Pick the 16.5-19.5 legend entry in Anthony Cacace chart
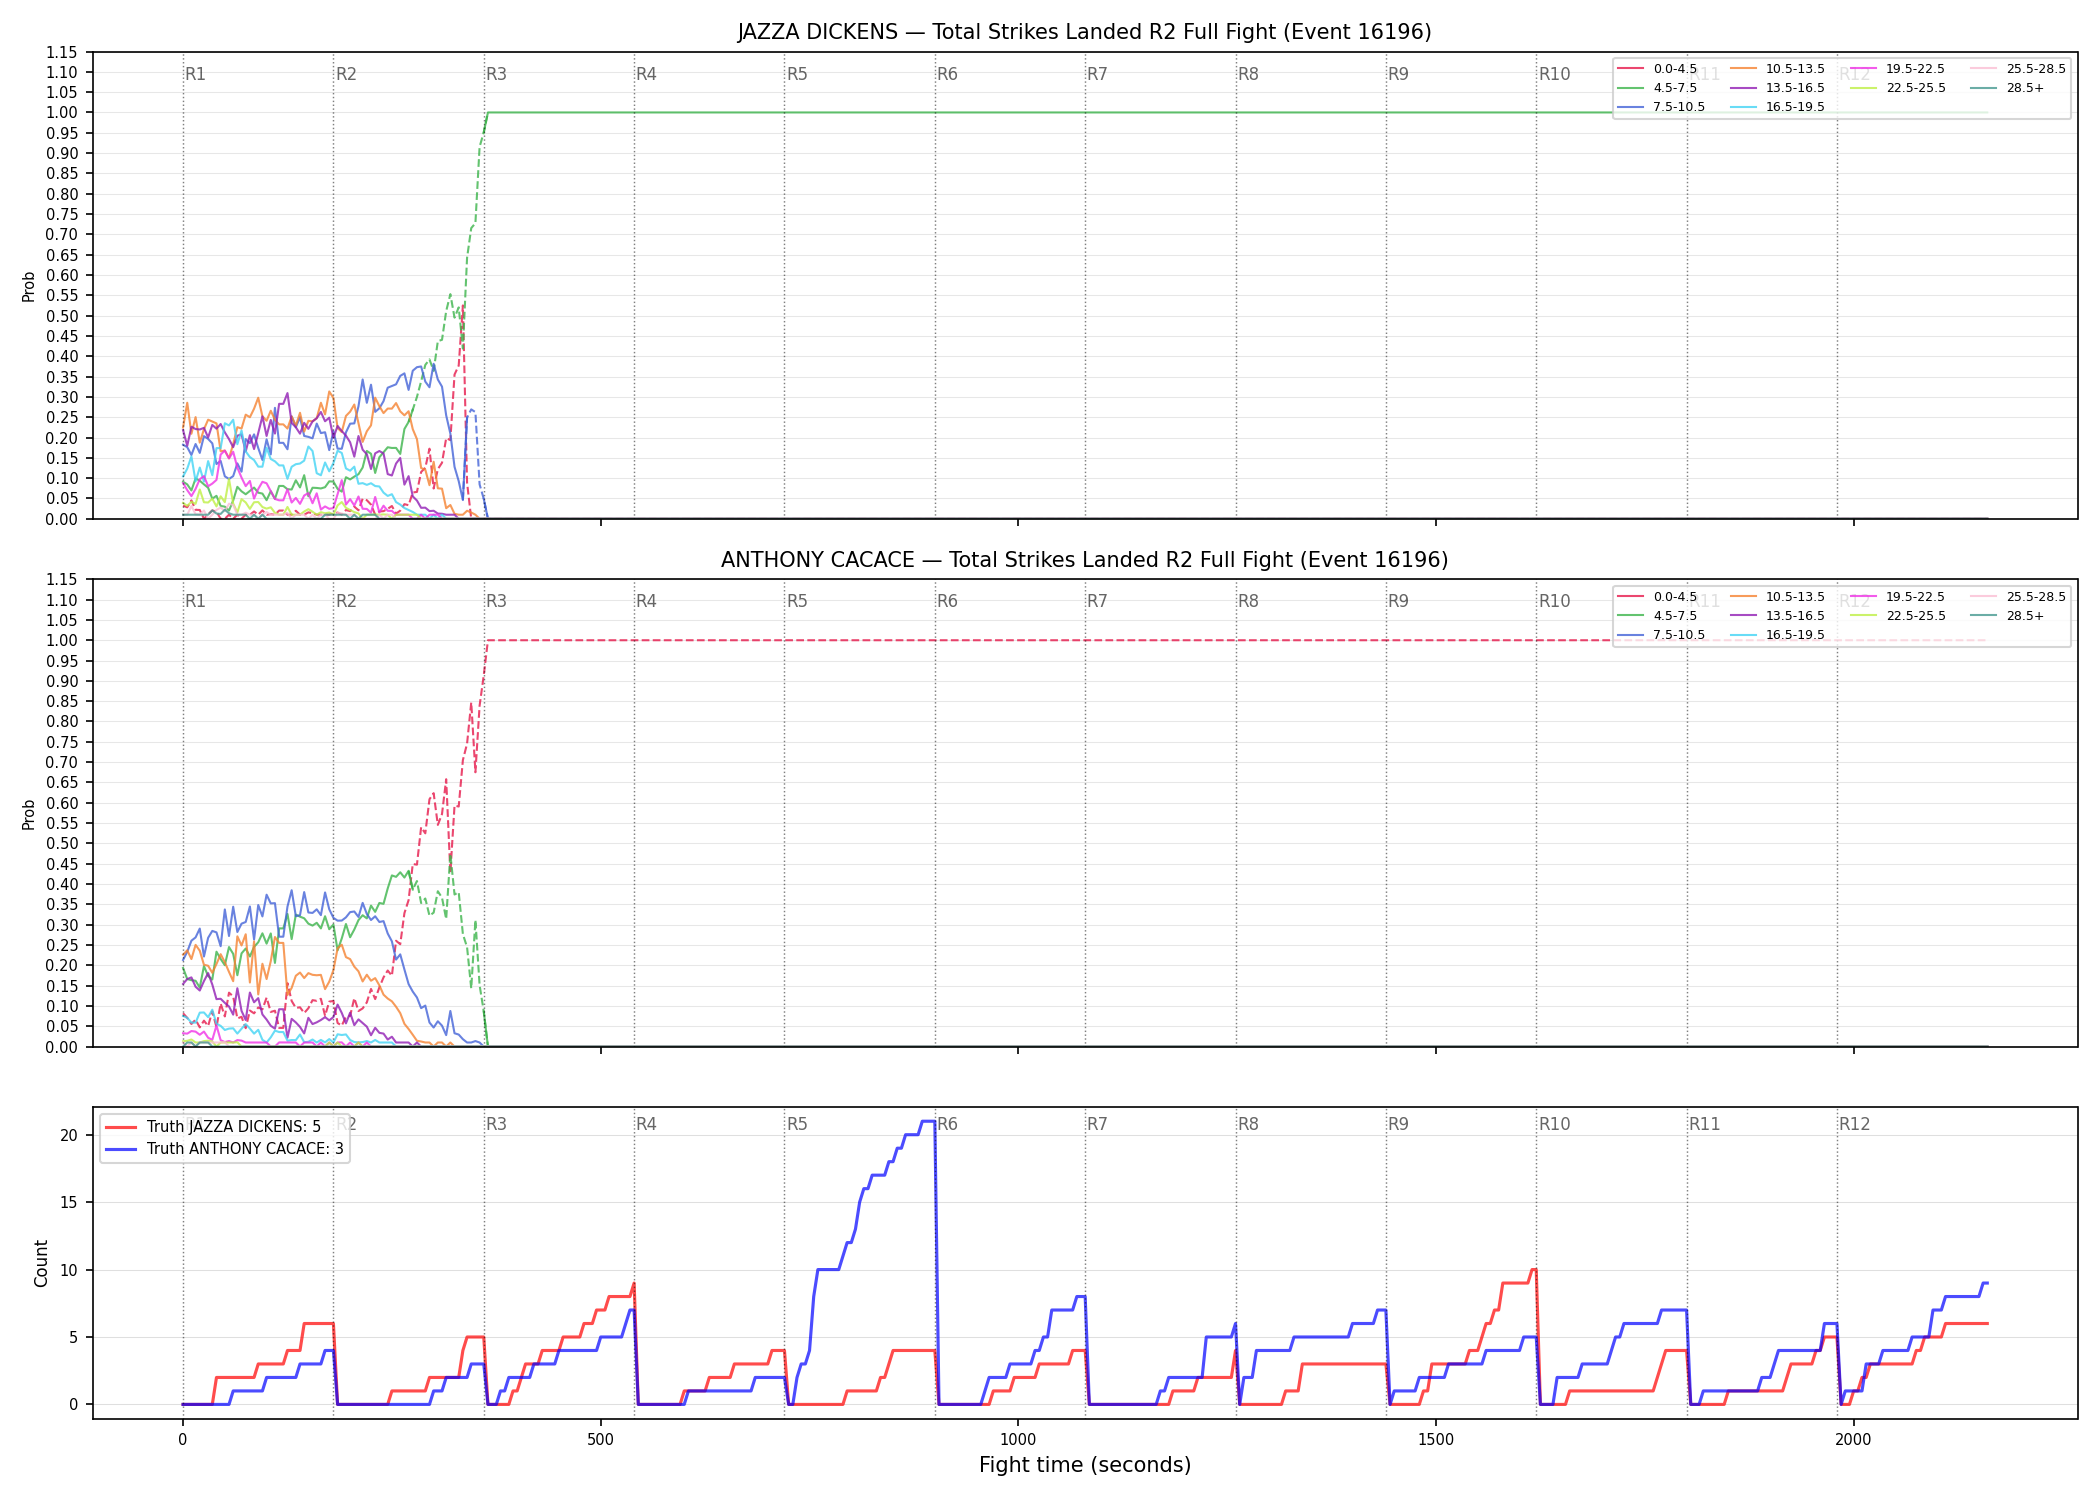This screenshot has width=2100, height=1500. (x=1777, y=635)
